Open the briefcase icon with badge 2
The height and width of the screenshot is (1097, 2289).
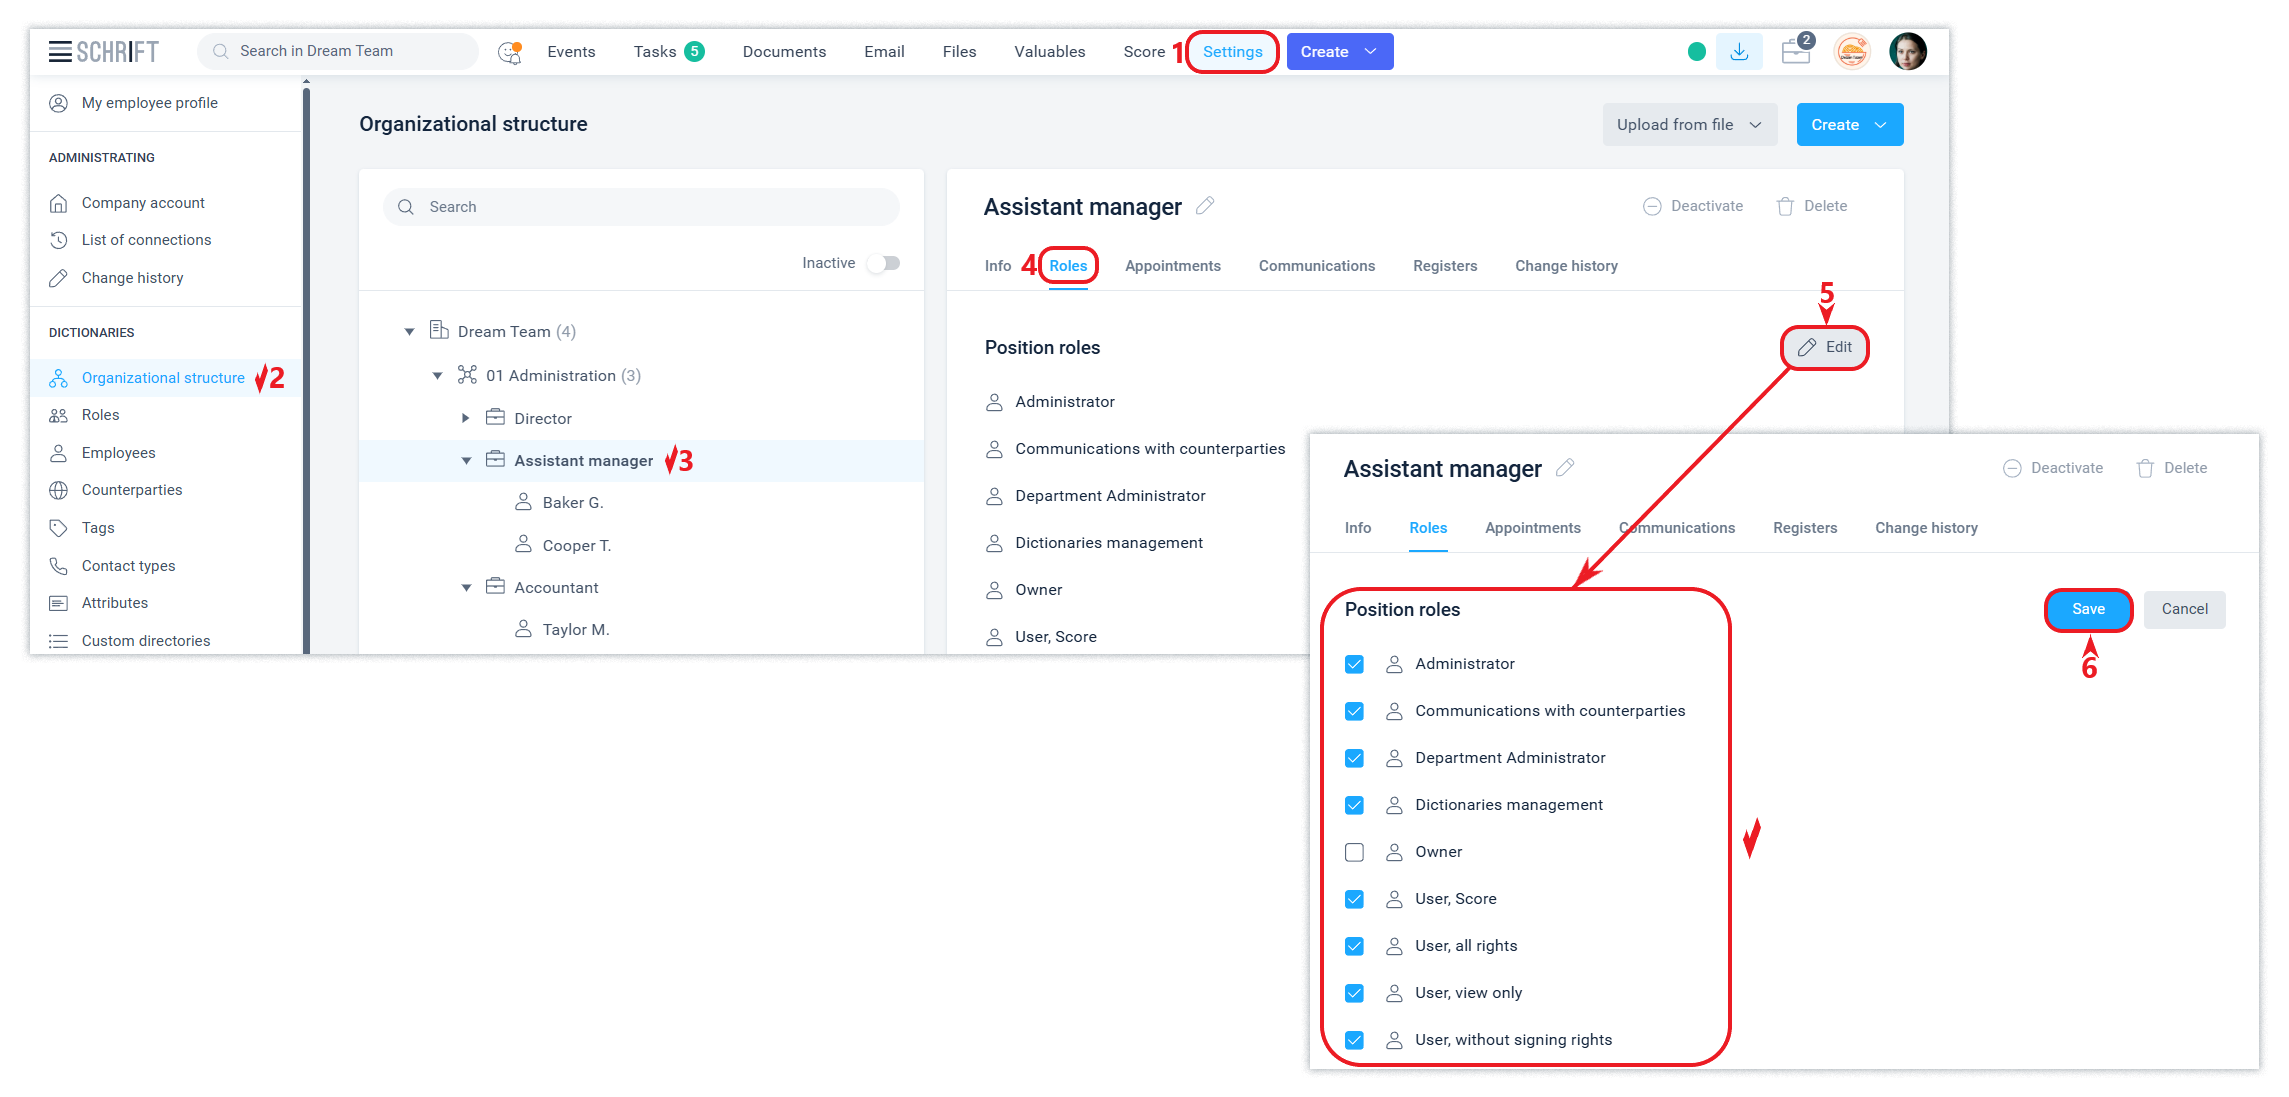[1796, 52]
